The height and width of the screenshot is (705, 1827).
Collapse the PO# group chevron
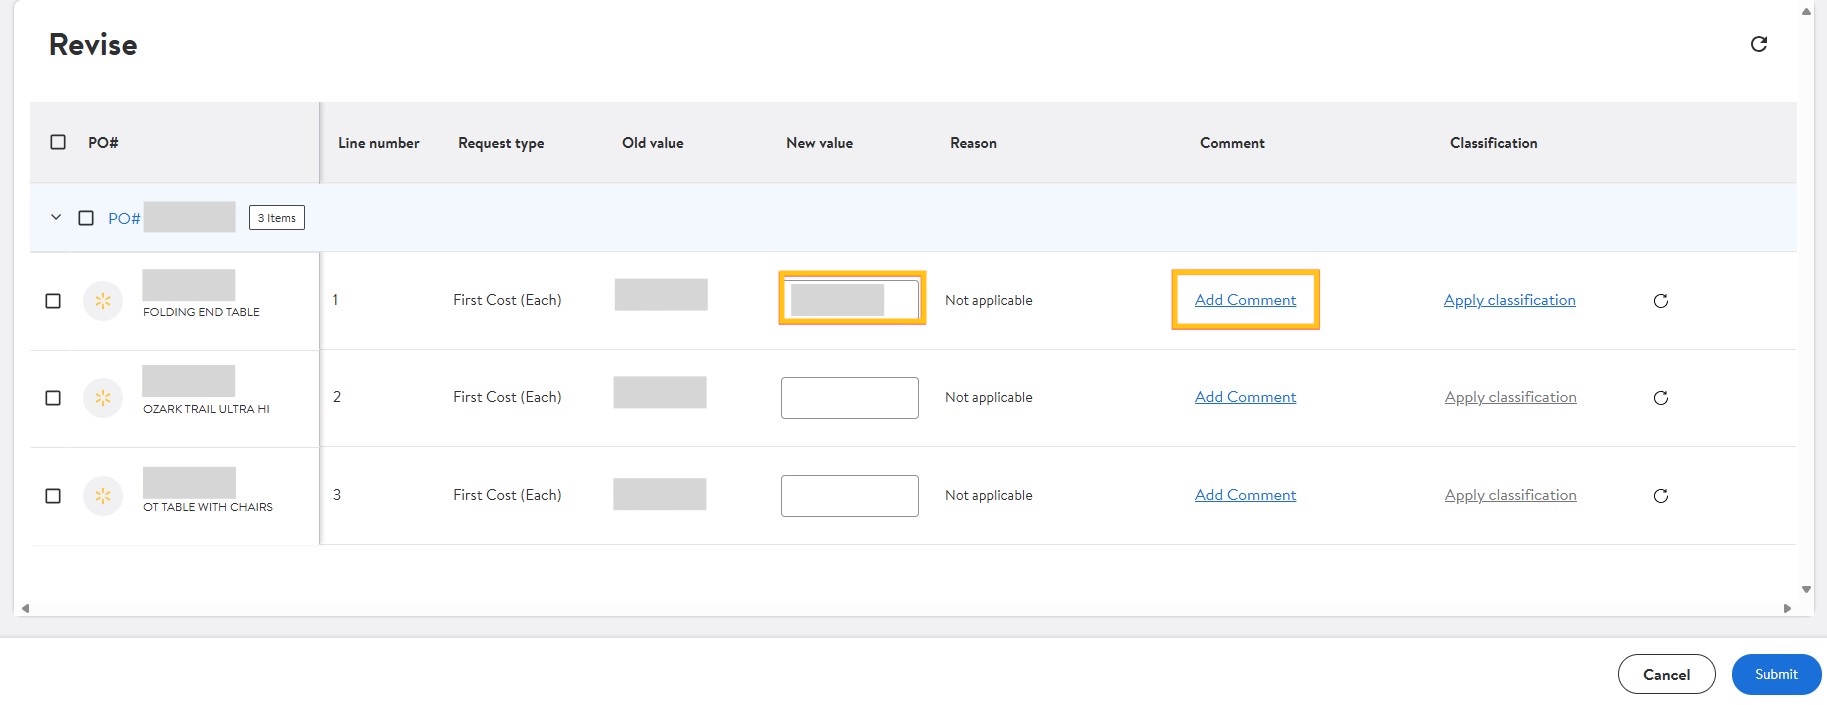pyautogui.click(x=56, y=217)
